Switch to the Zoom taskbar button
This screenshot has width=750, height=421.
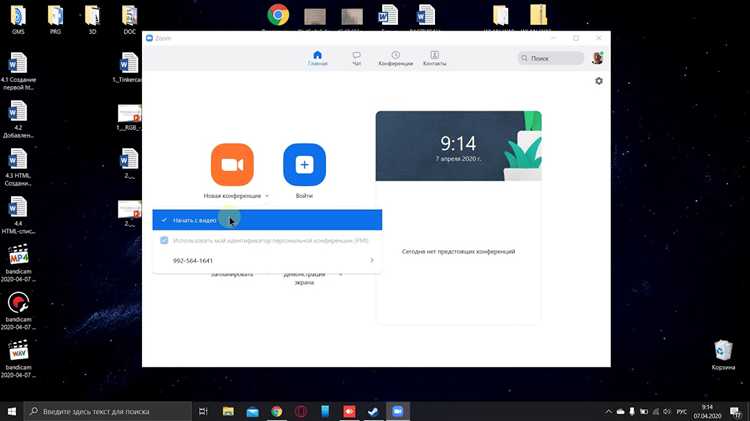[397, 411]
